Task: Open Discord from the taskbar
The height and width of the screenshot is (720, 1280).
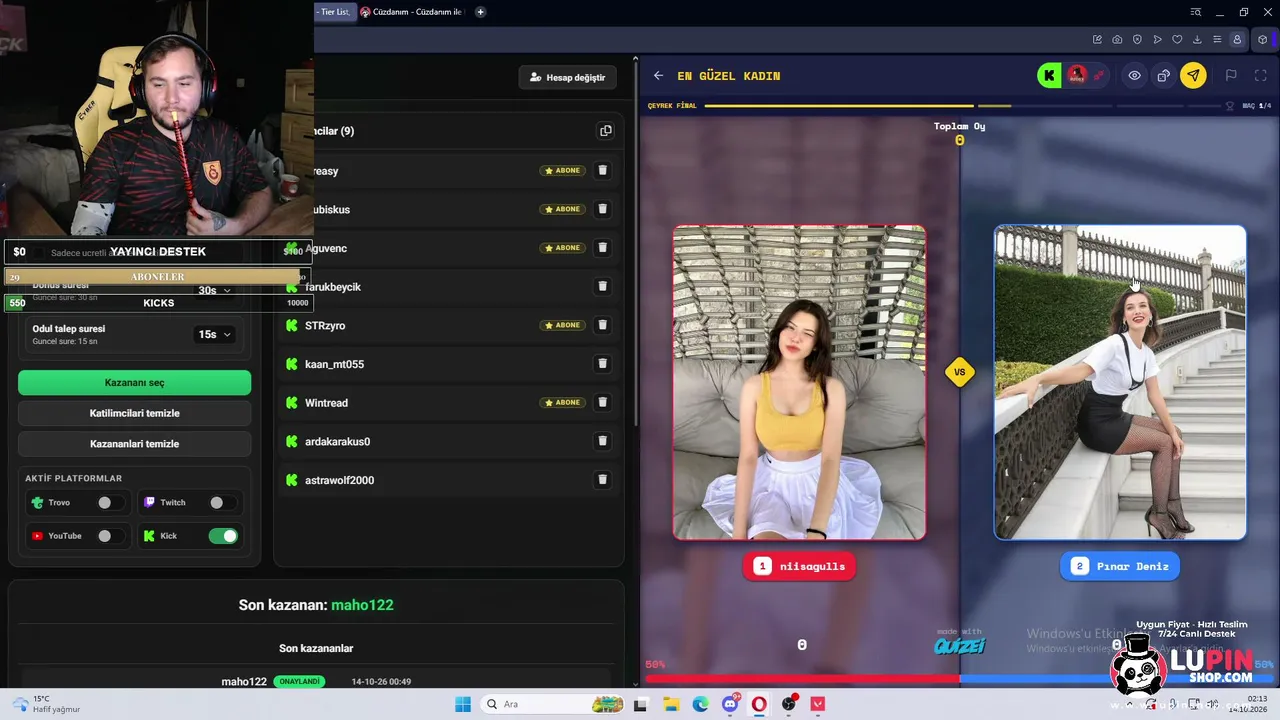Action: (730, 704)
